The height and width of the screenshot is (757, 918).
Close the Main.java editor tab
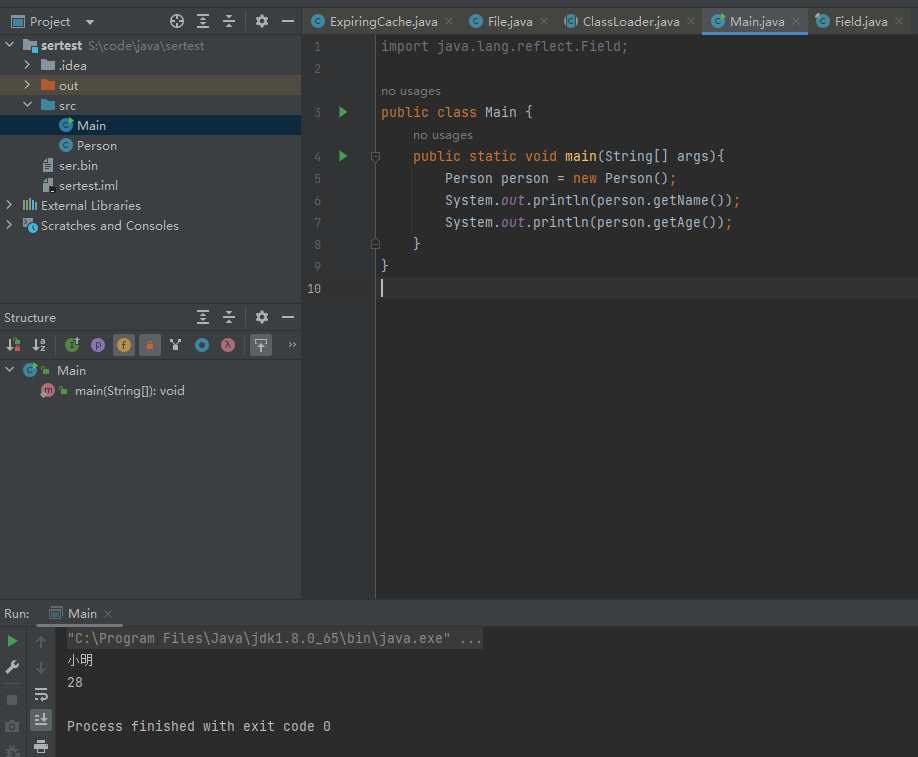[796, 21]
